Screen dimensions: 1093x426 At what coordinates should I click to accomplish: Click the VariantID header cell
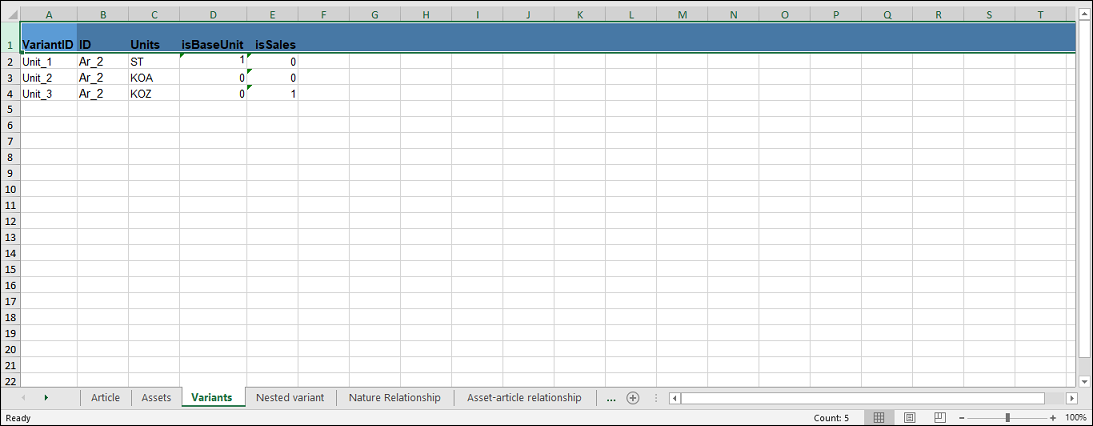[x=49, y=37]
